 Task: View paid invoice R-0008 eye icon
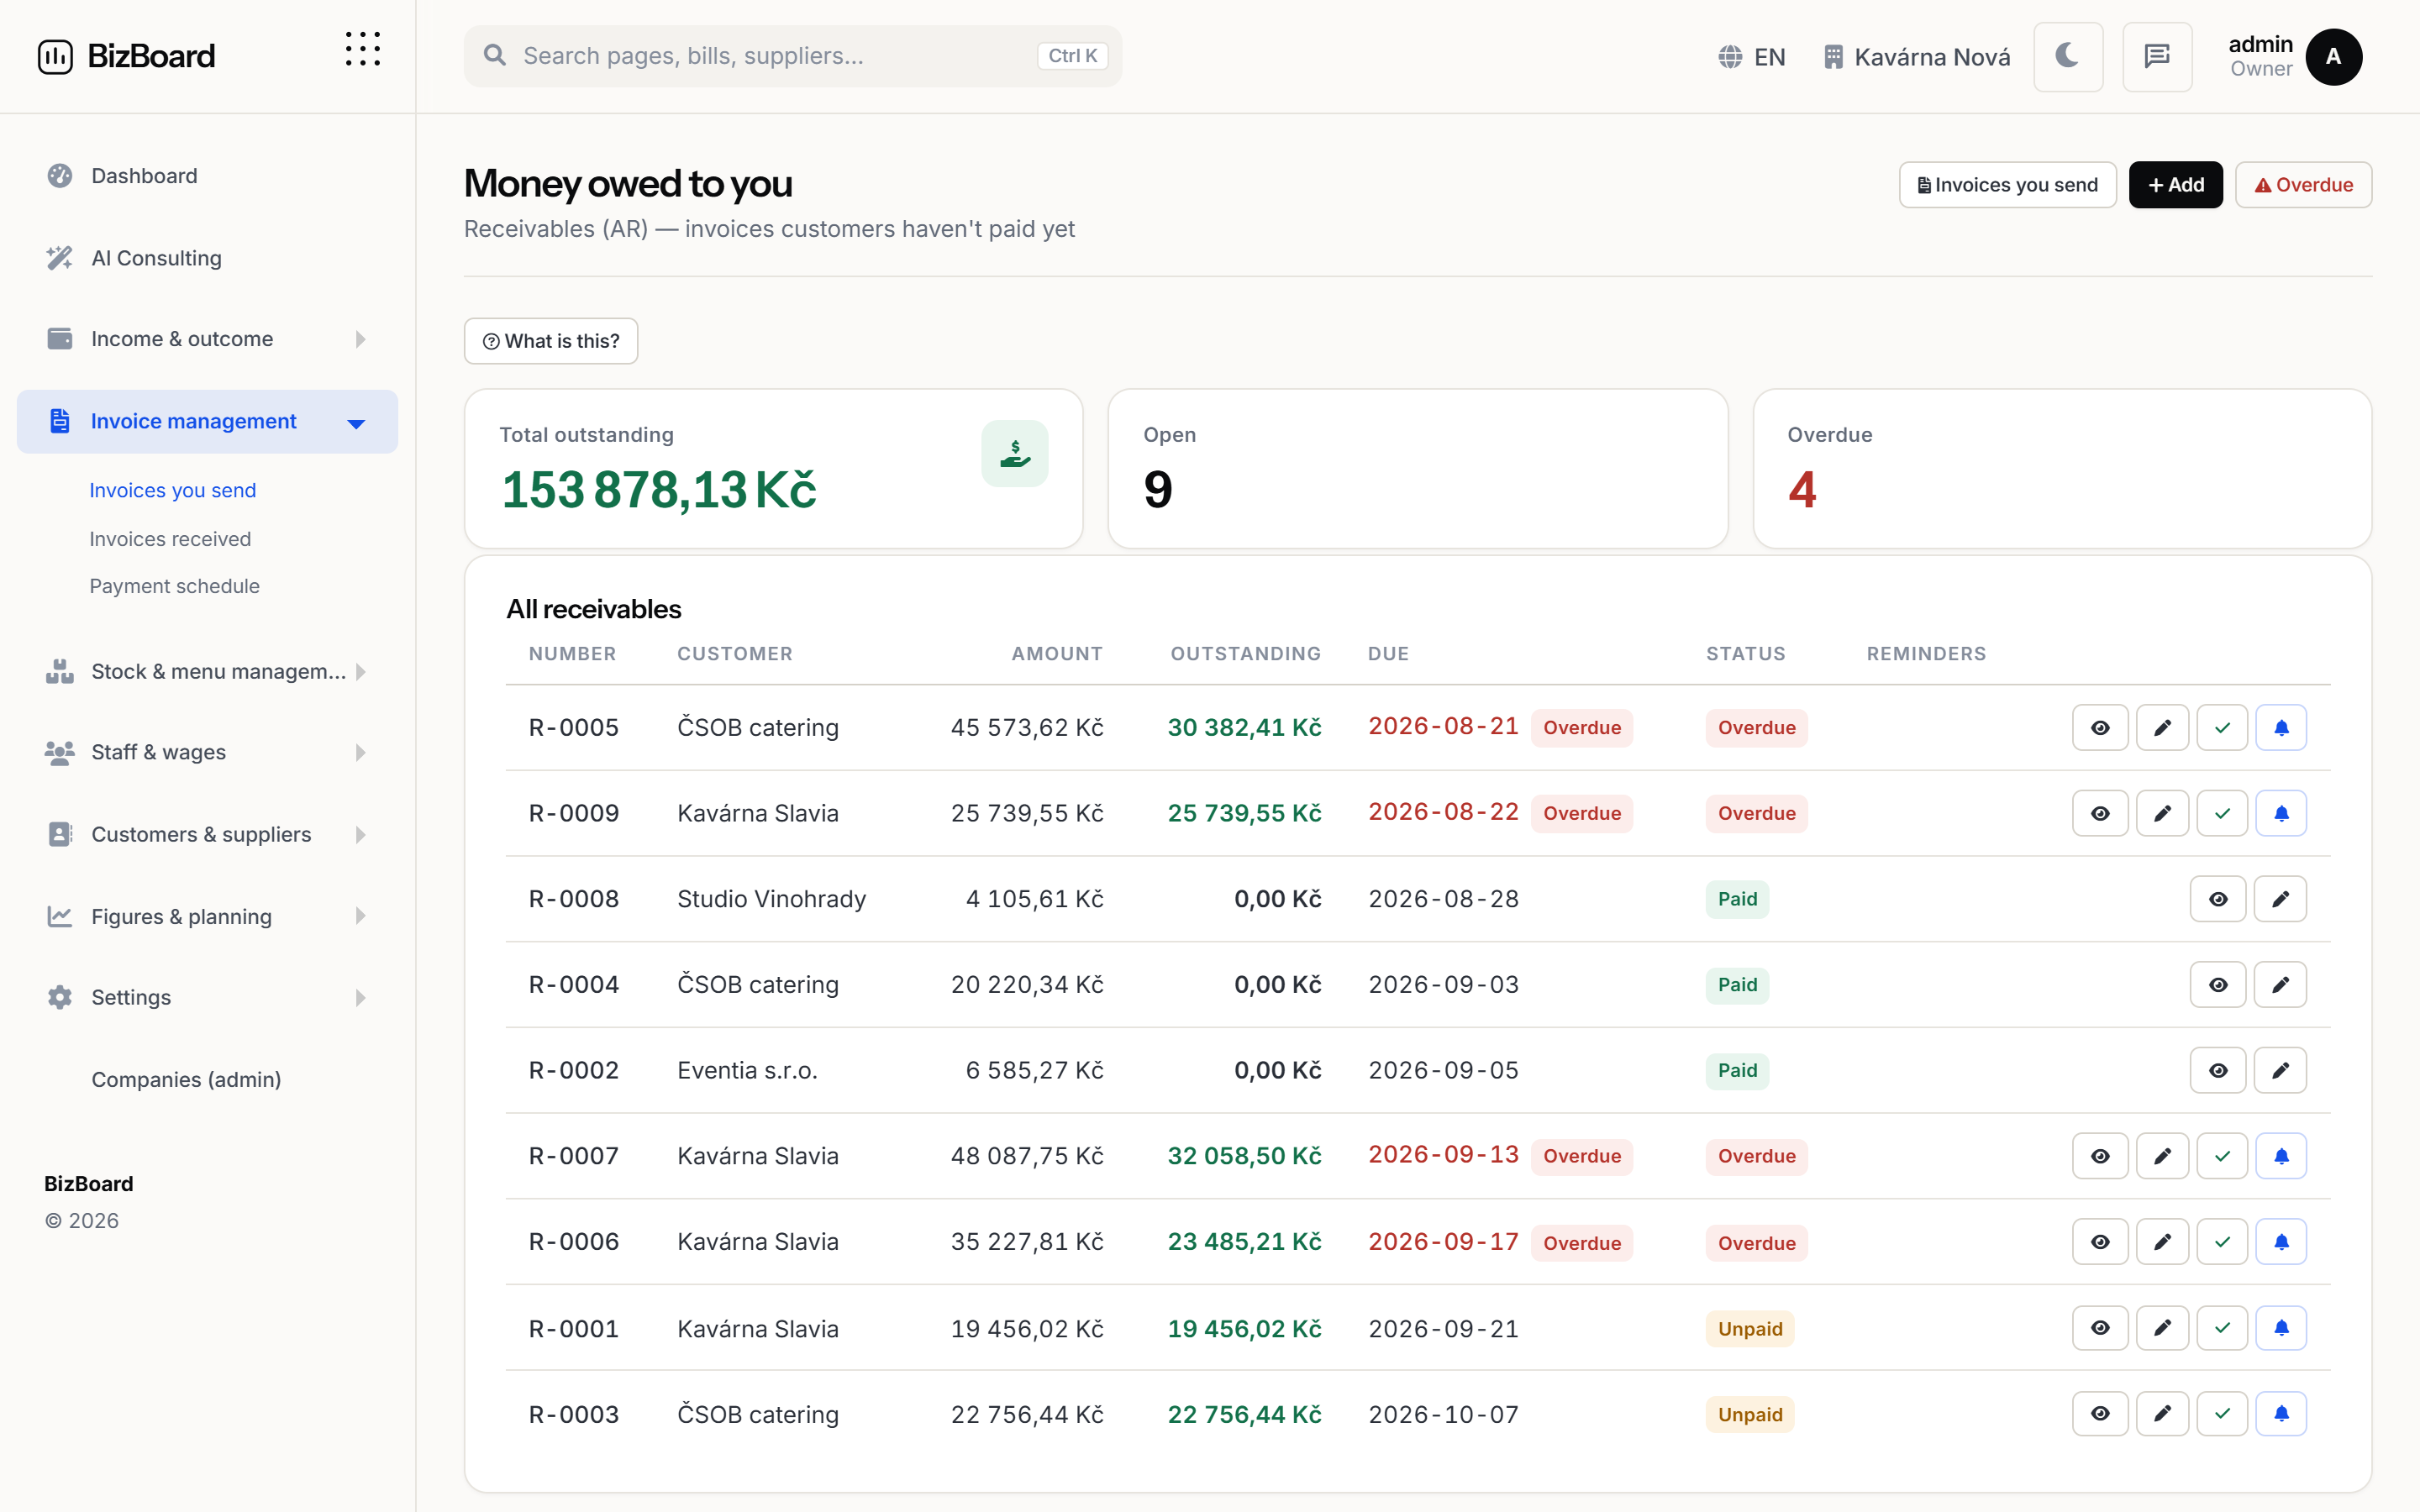(2218, 899)
